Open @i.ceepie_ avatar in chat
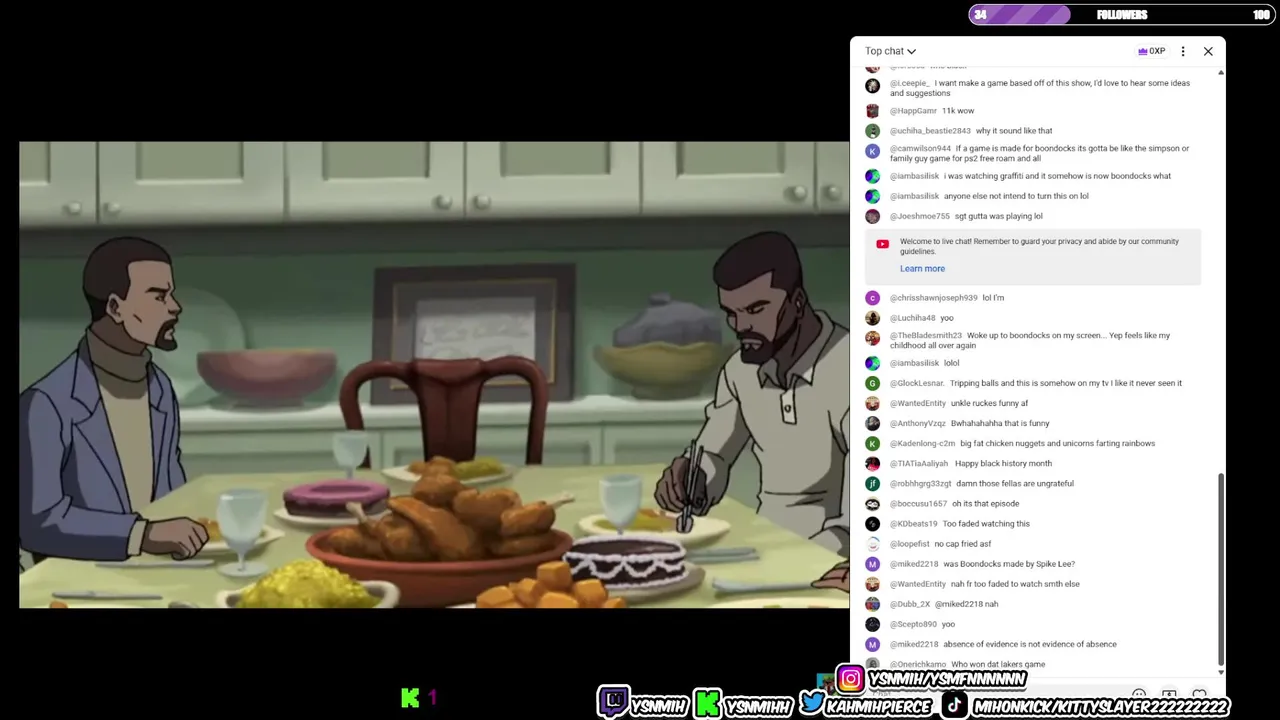This screenshot has width=1280, height=720. pyautogui.click(x=872, y=86)
